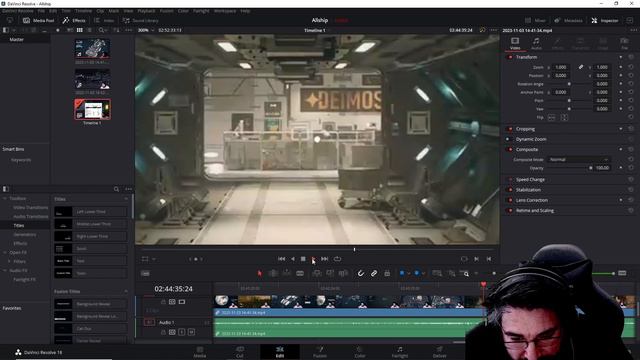
Task: Toggle Cropping section on or off
Action: pos(510,129)
